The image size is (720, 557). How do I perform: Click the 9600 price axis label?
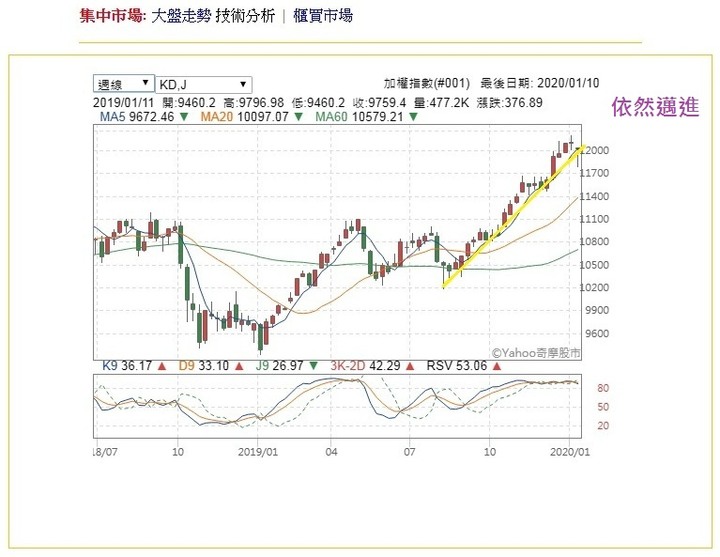pyautogui.click(x=596, y=334)
